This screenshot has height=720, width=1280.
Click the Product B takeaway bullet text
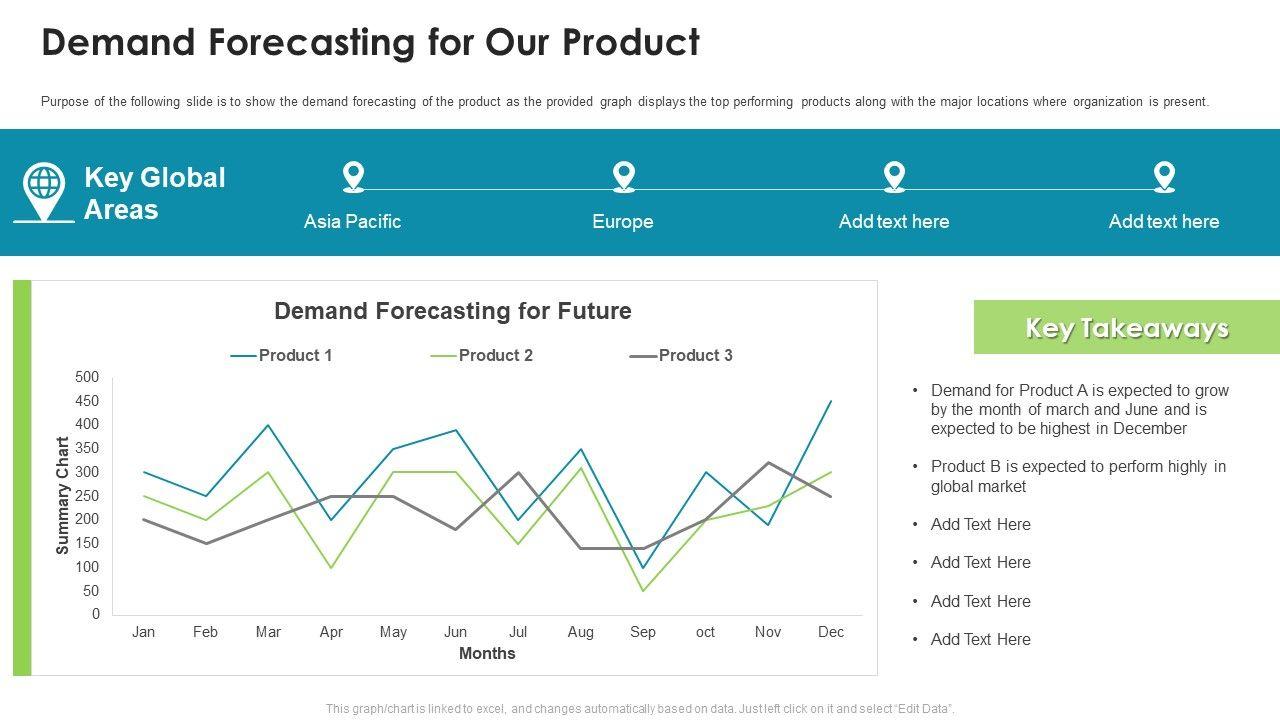click(x=1077, y=476)
